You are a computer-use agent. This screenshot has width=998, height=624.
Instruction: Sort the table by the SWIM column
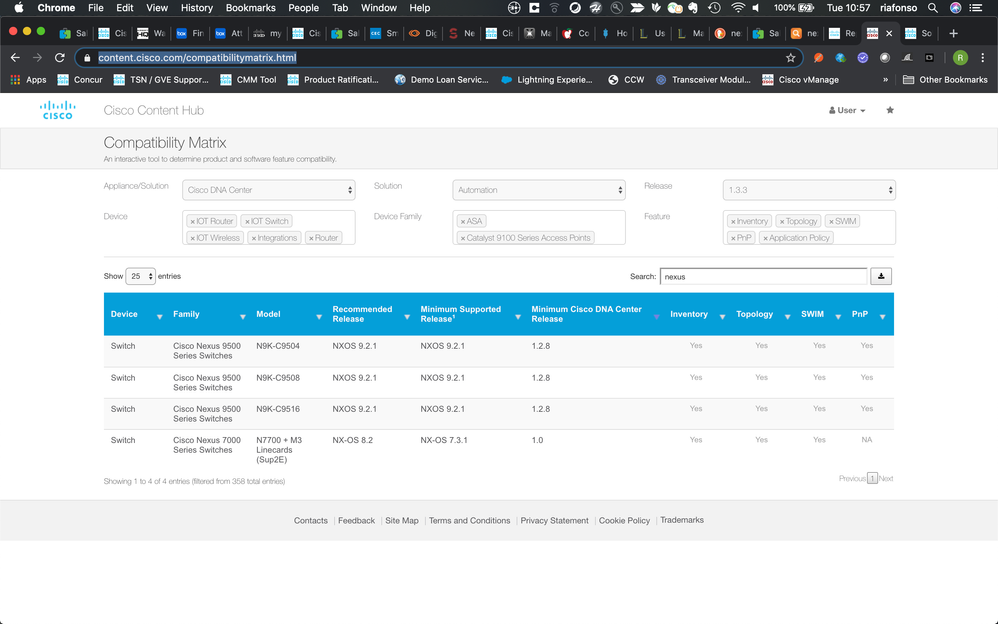click(820, 315)
